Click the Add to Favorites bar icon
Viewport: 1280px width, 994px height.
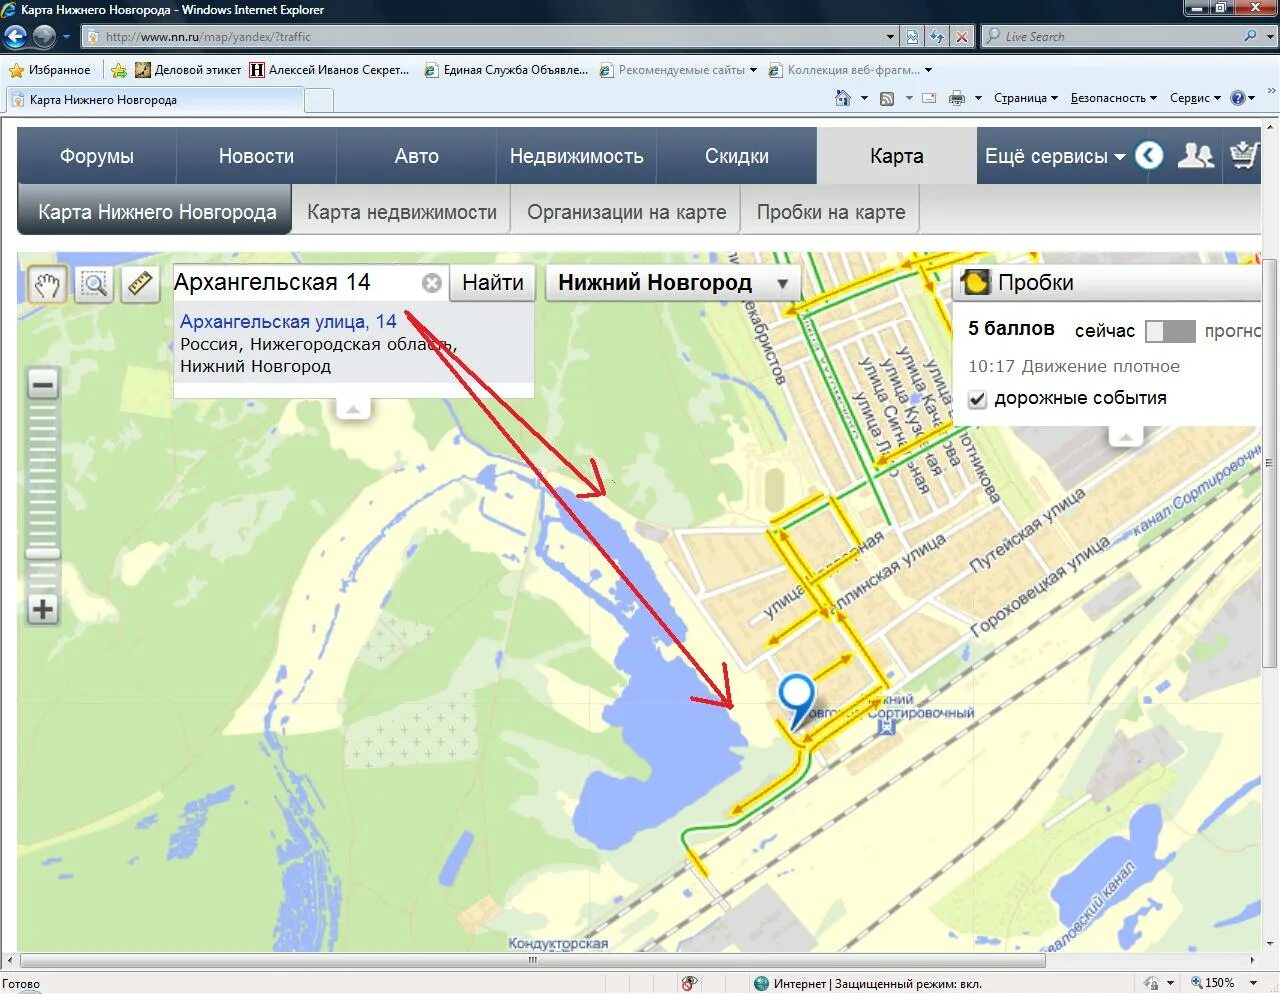pos(119,70)
